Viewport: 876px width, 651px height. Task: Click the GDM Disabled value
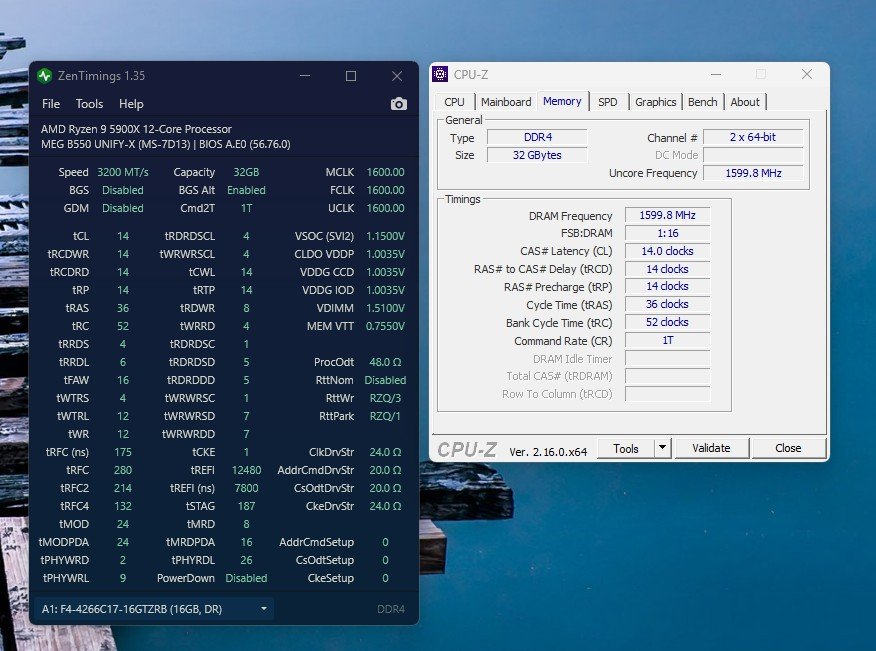(123, 208)
